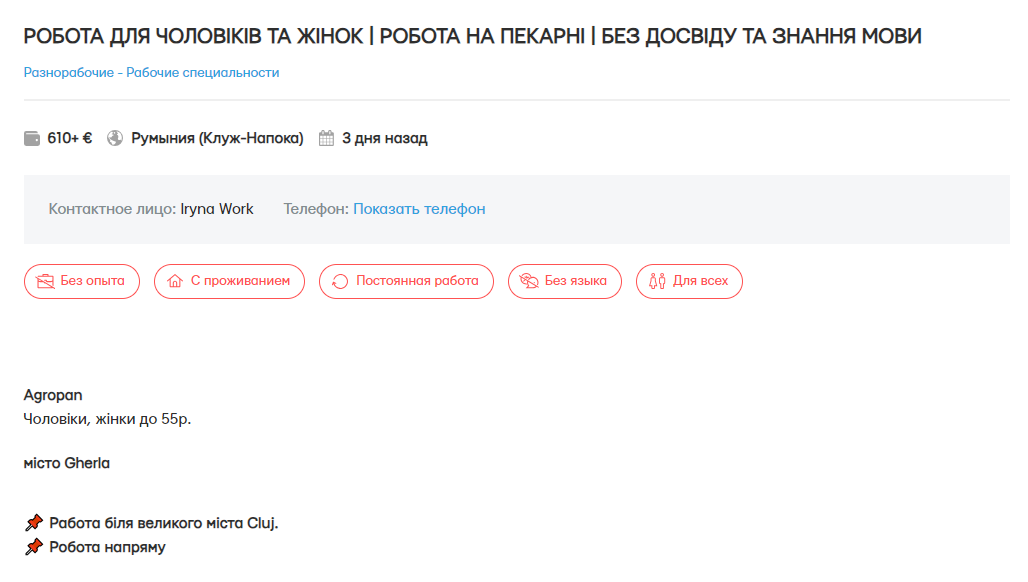Click the house icon in С проживанием tag
The image size is (1028, 582).
click(175, 281)
